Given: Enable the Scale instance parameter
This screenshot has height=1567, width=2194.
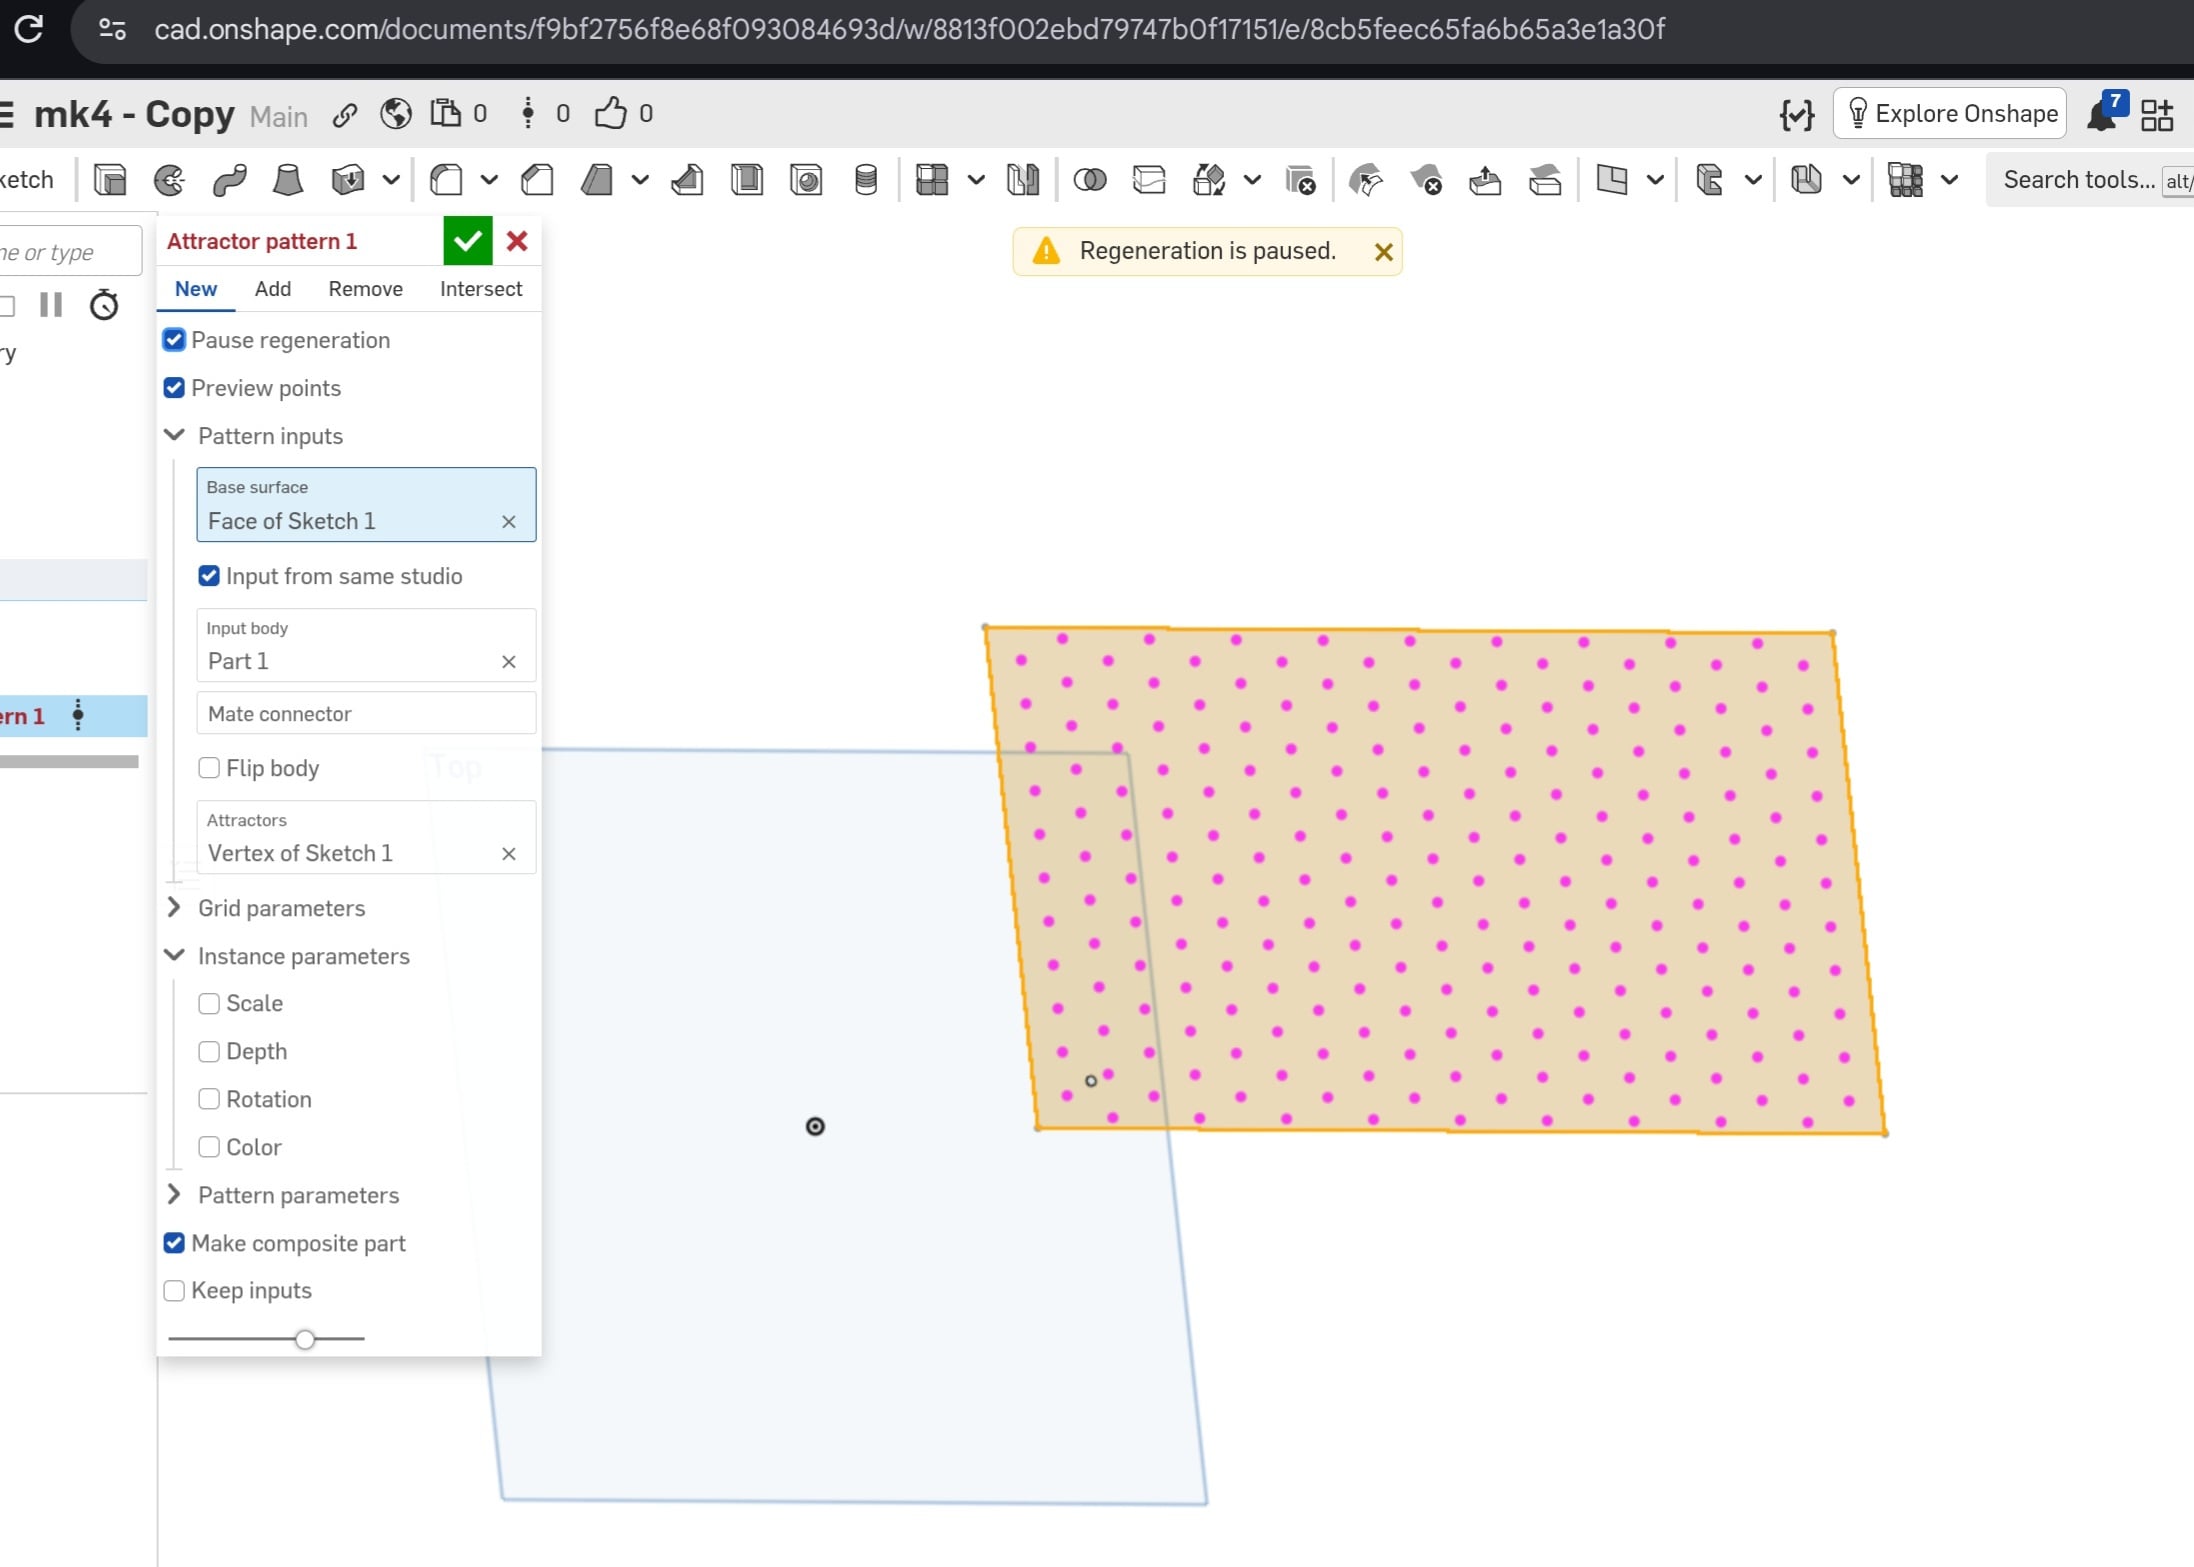Looking at the screenshot, I should coord(209,1003).
